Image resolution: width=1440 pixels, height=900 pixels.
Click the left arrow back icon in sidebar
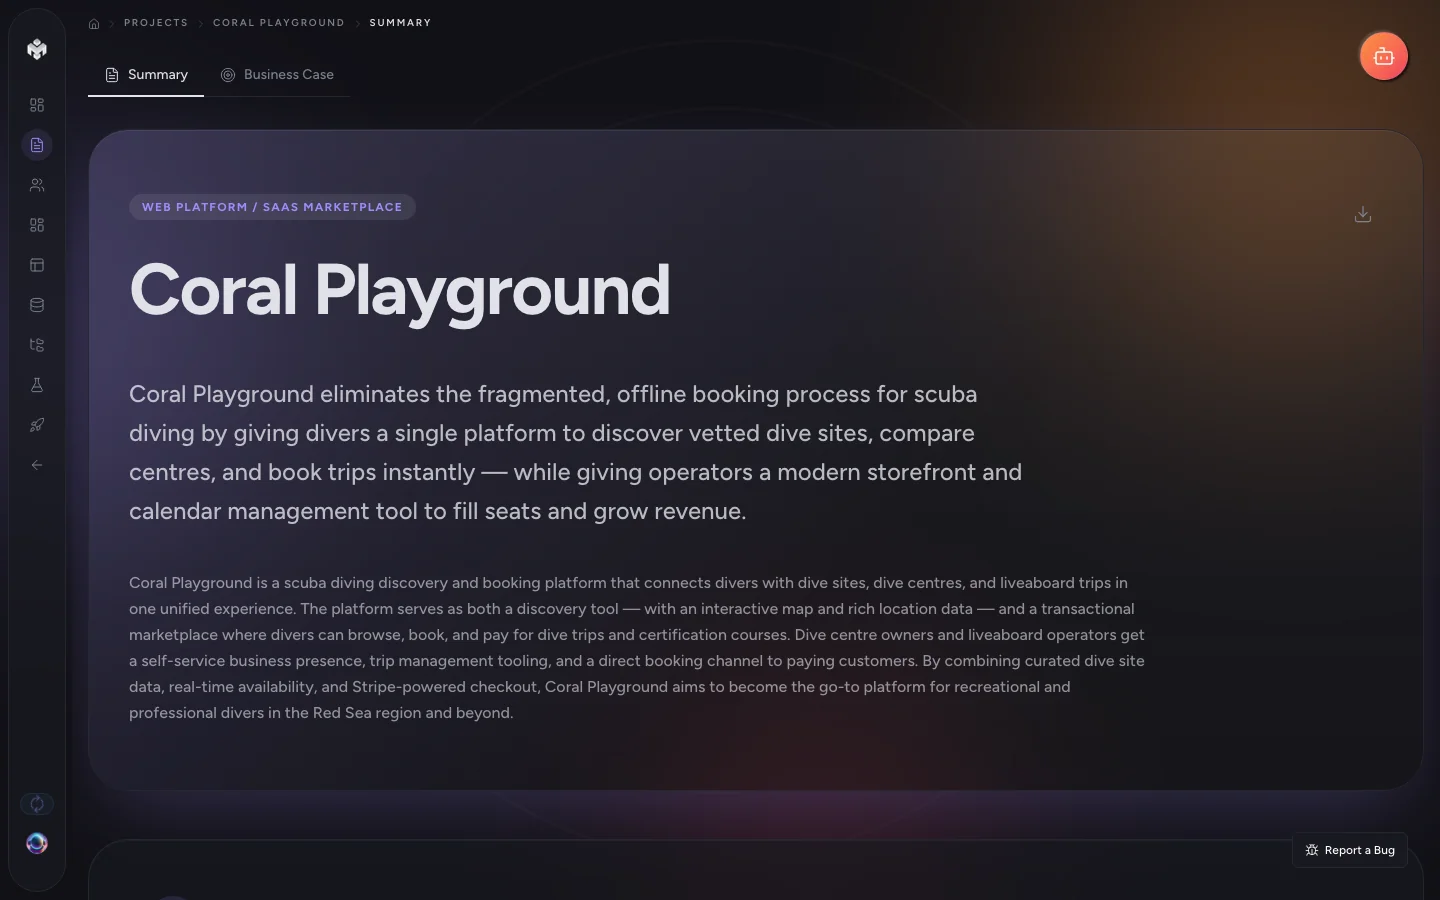(37, 465)
